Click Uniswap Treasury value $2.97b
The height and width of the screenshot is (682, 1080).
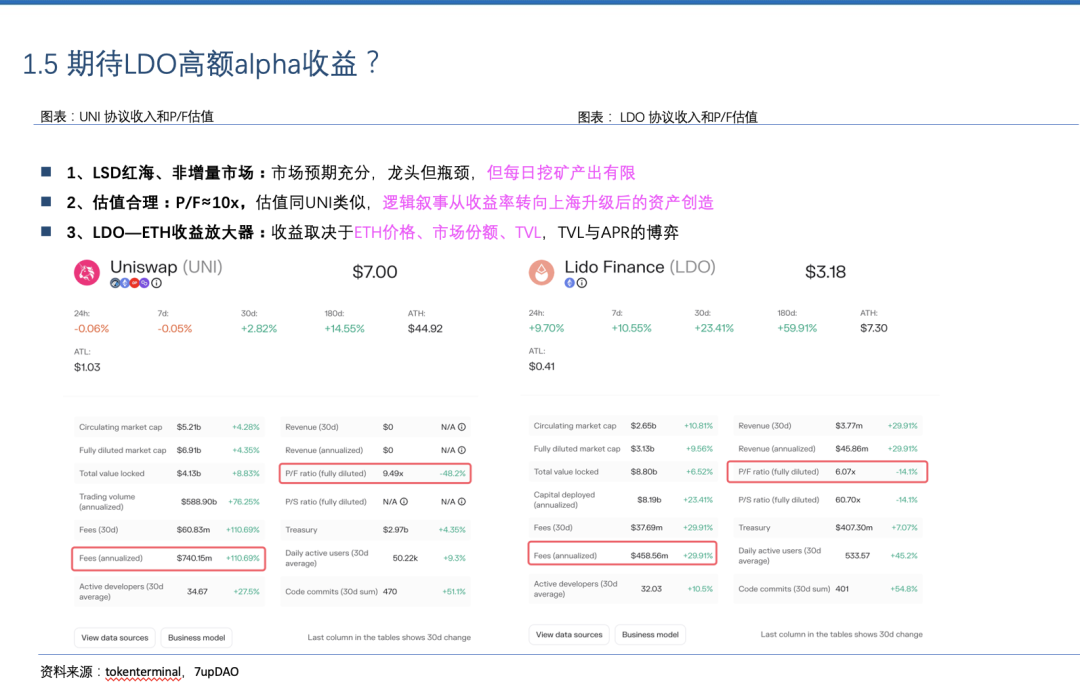(395, 530)
